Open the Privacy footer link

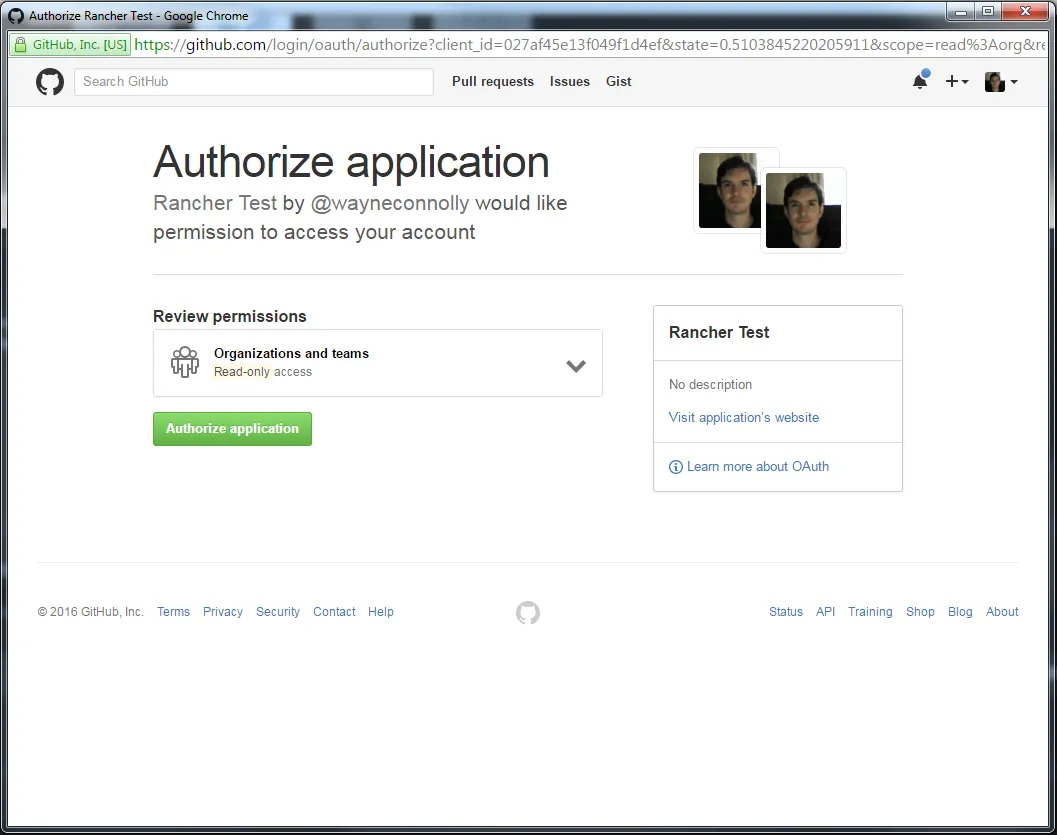pyautogui.click(x=222, y=611)
